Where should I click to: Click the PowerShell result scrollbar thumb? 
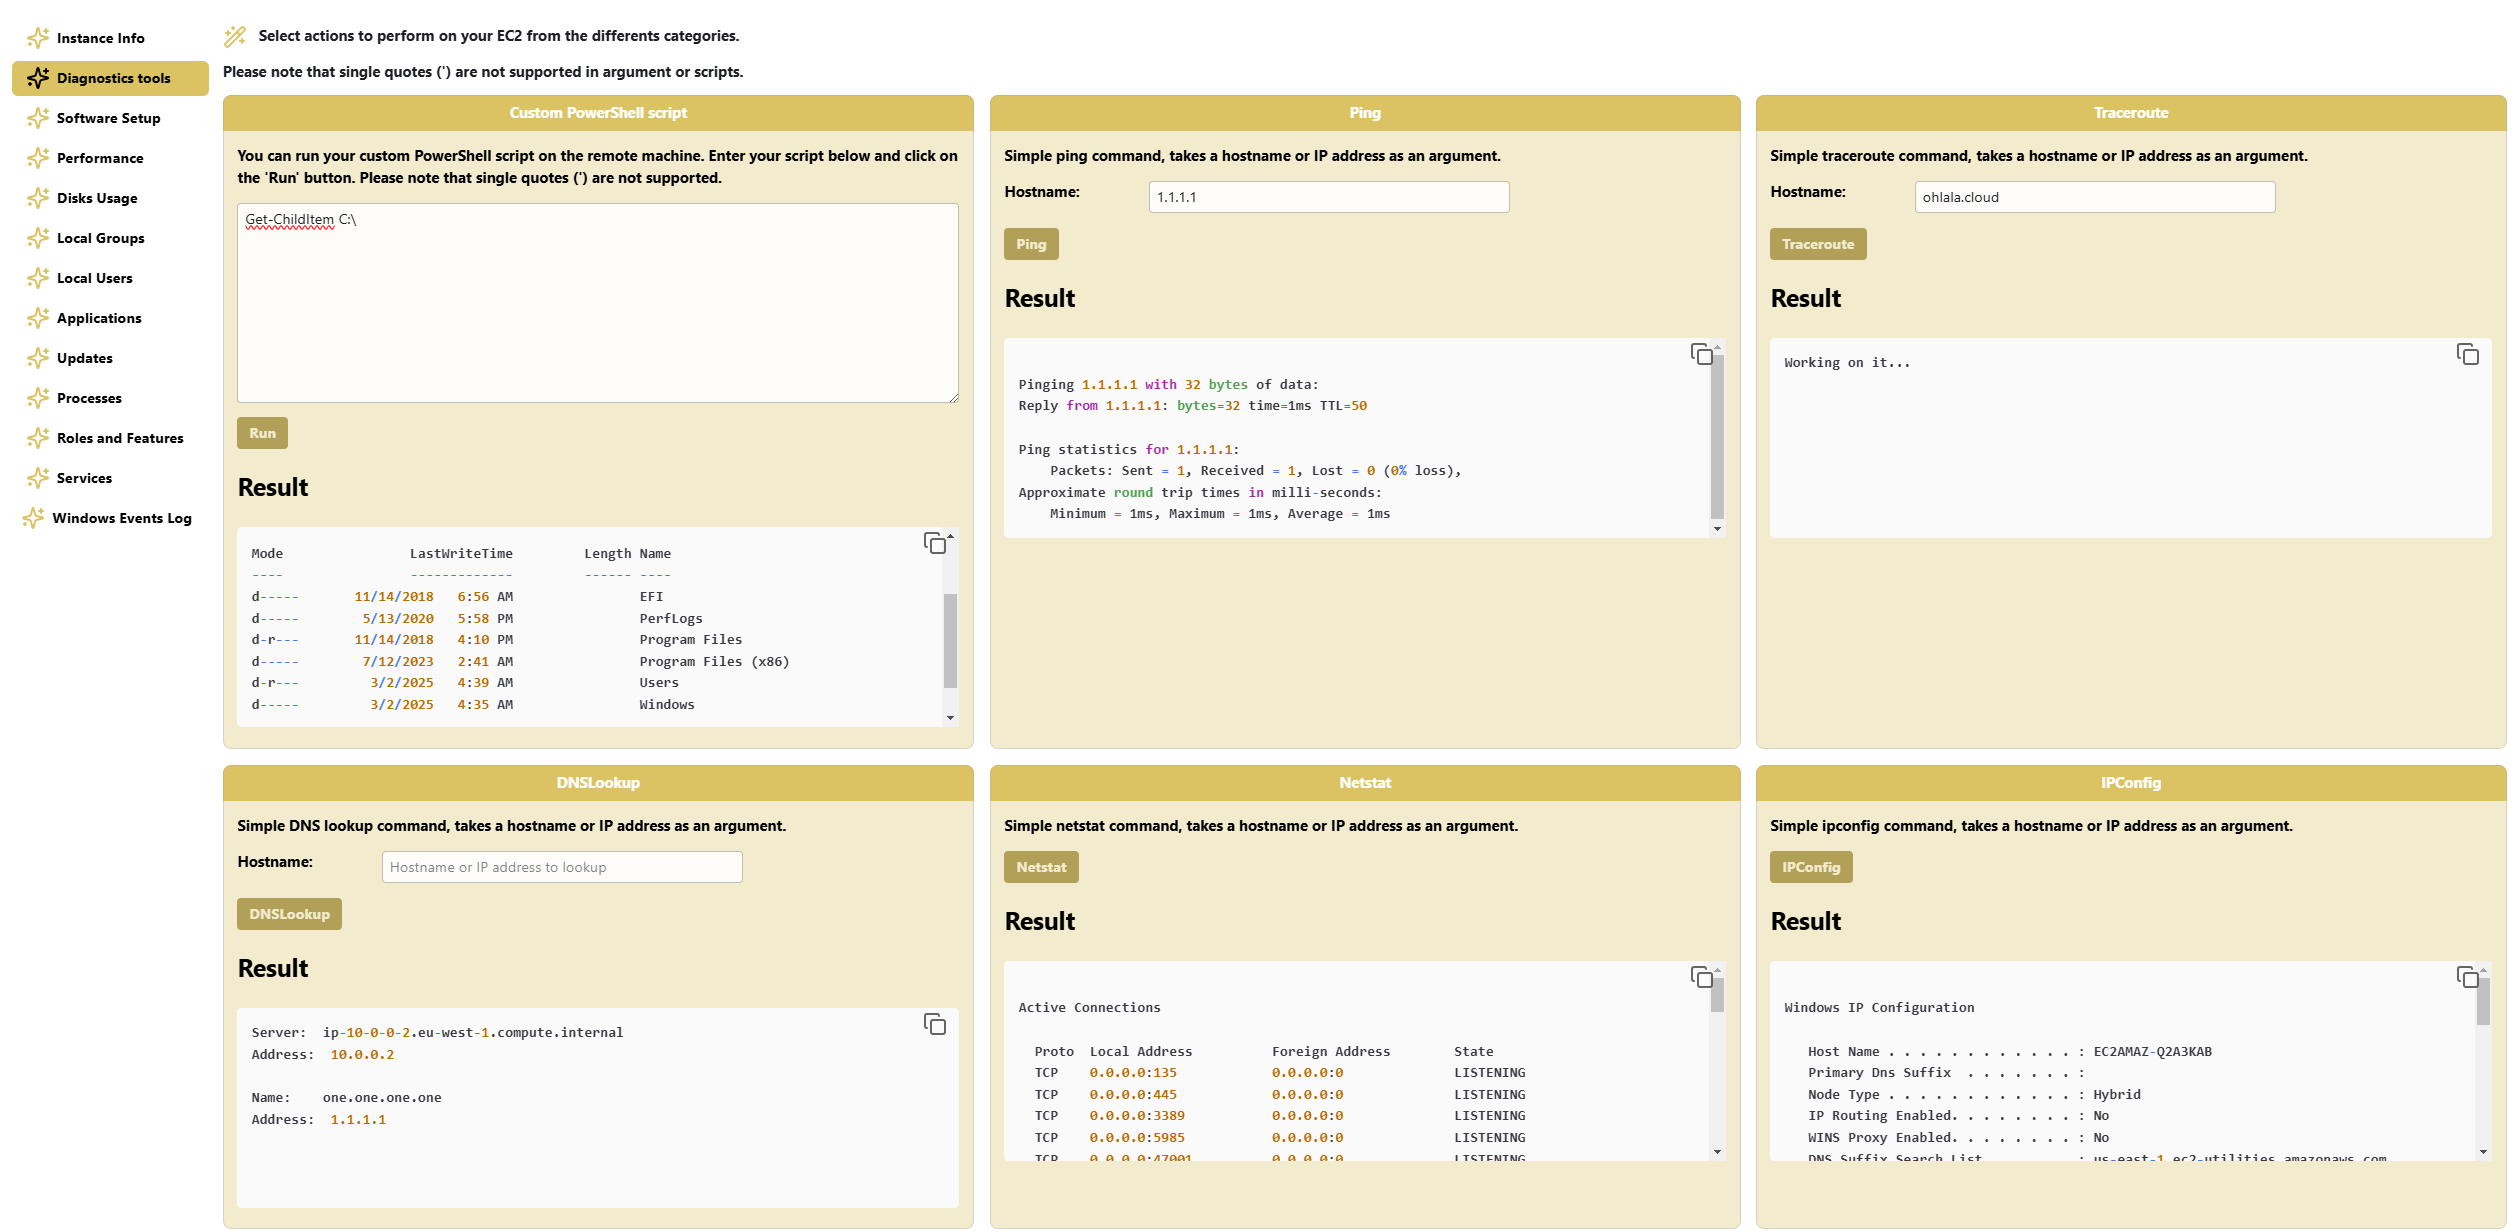point(950,641)
